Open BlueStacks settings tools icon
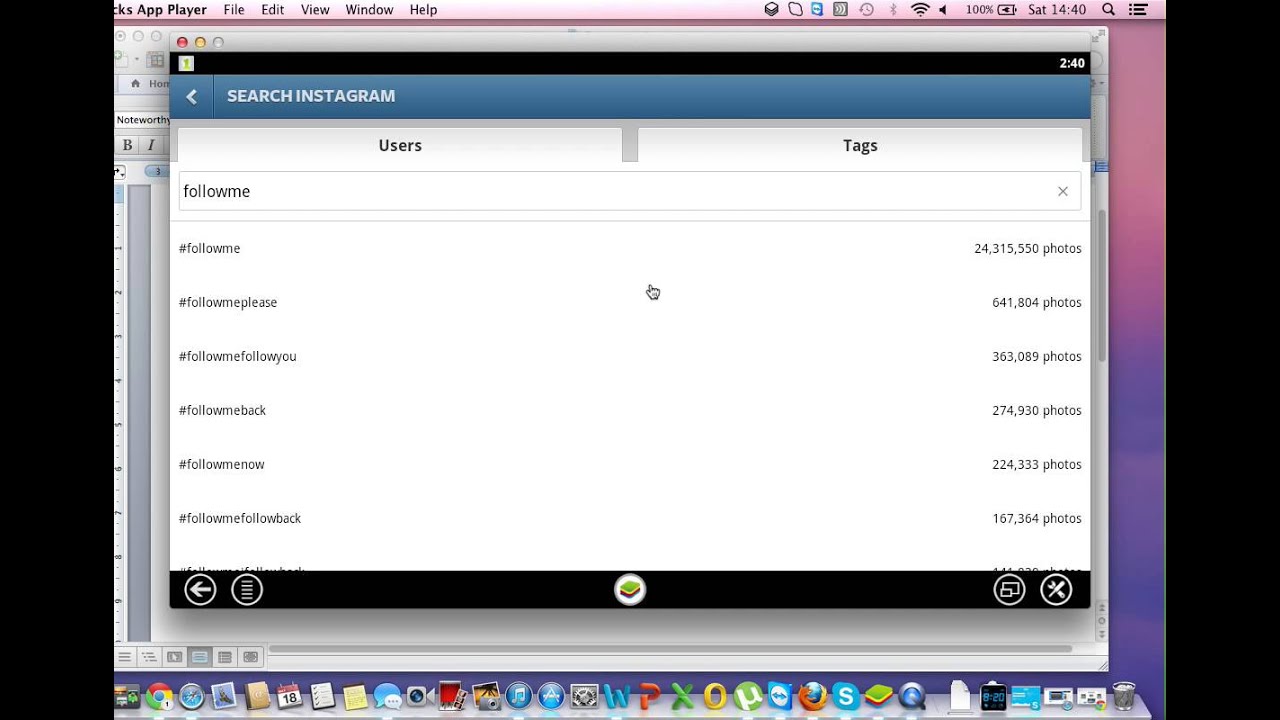Image resolution: width=1280 pixels, height=720 pixels. [1056, 590]
